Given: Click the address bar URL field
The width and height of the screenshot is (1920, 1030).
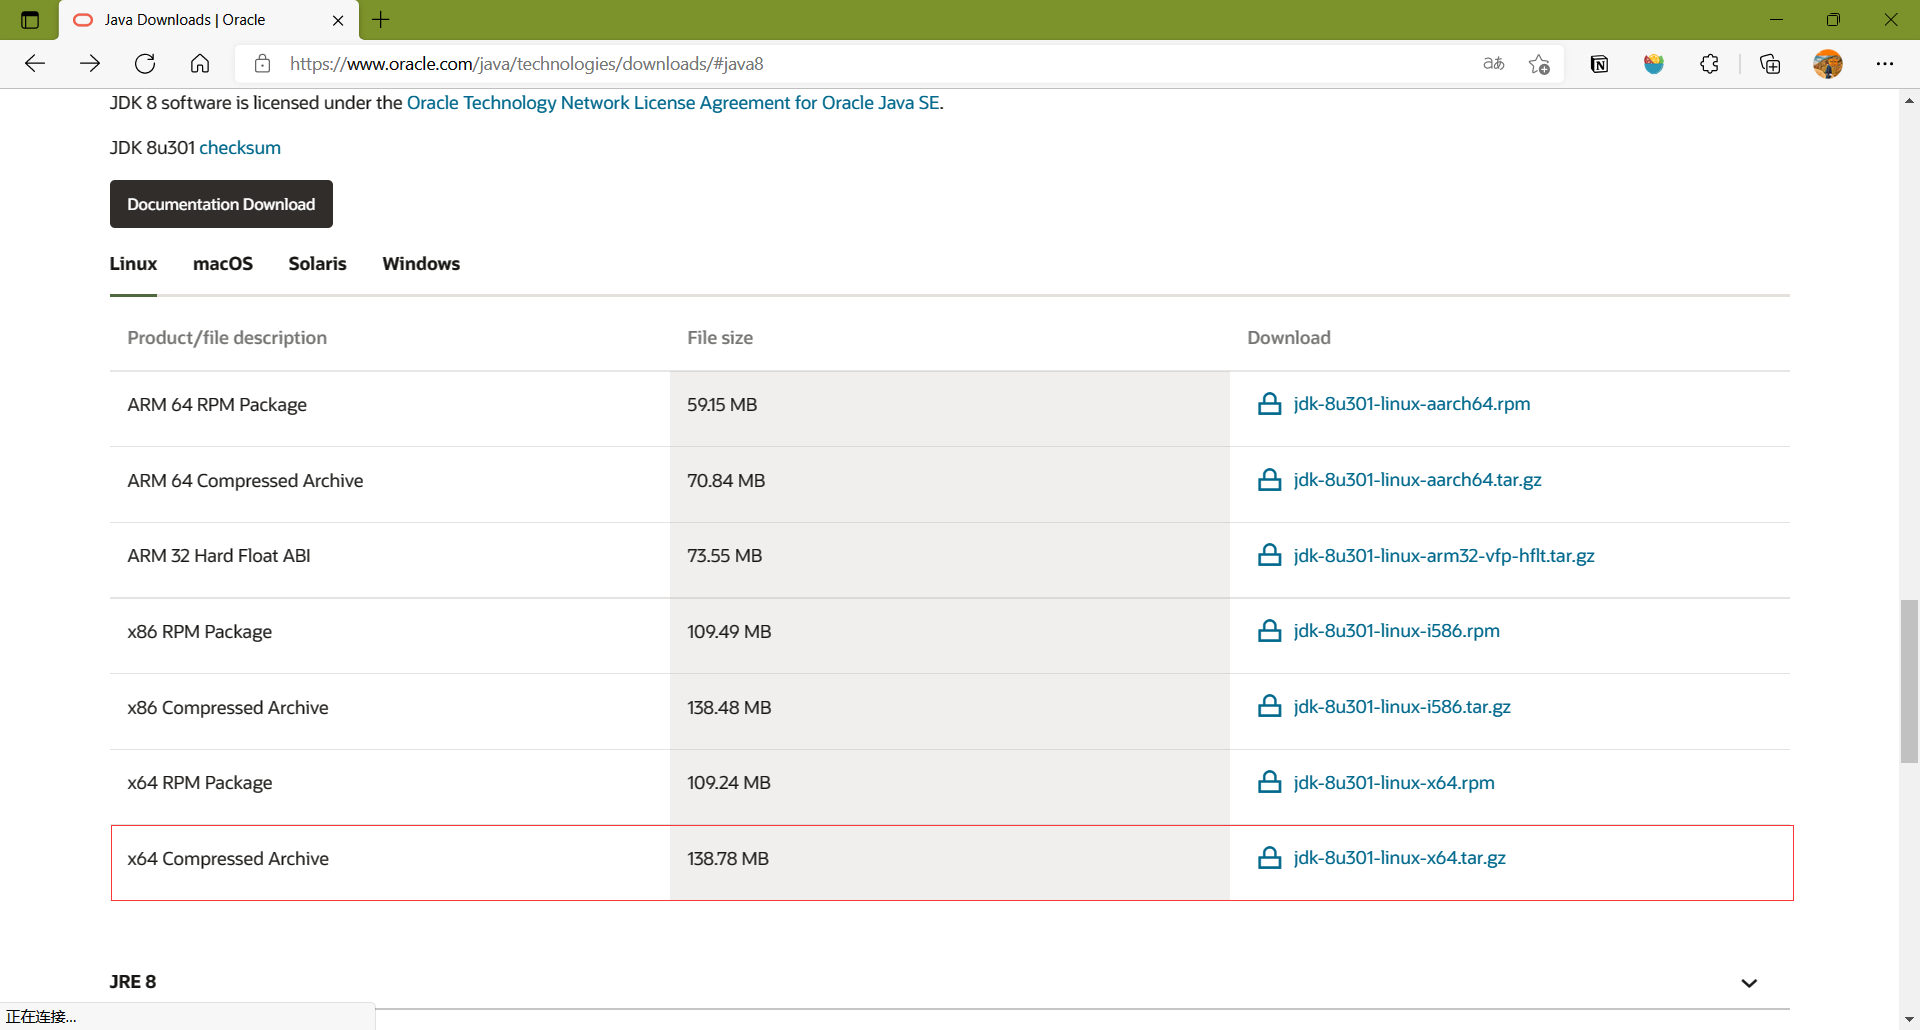Looking at the screenshot, I should [800, 64].
